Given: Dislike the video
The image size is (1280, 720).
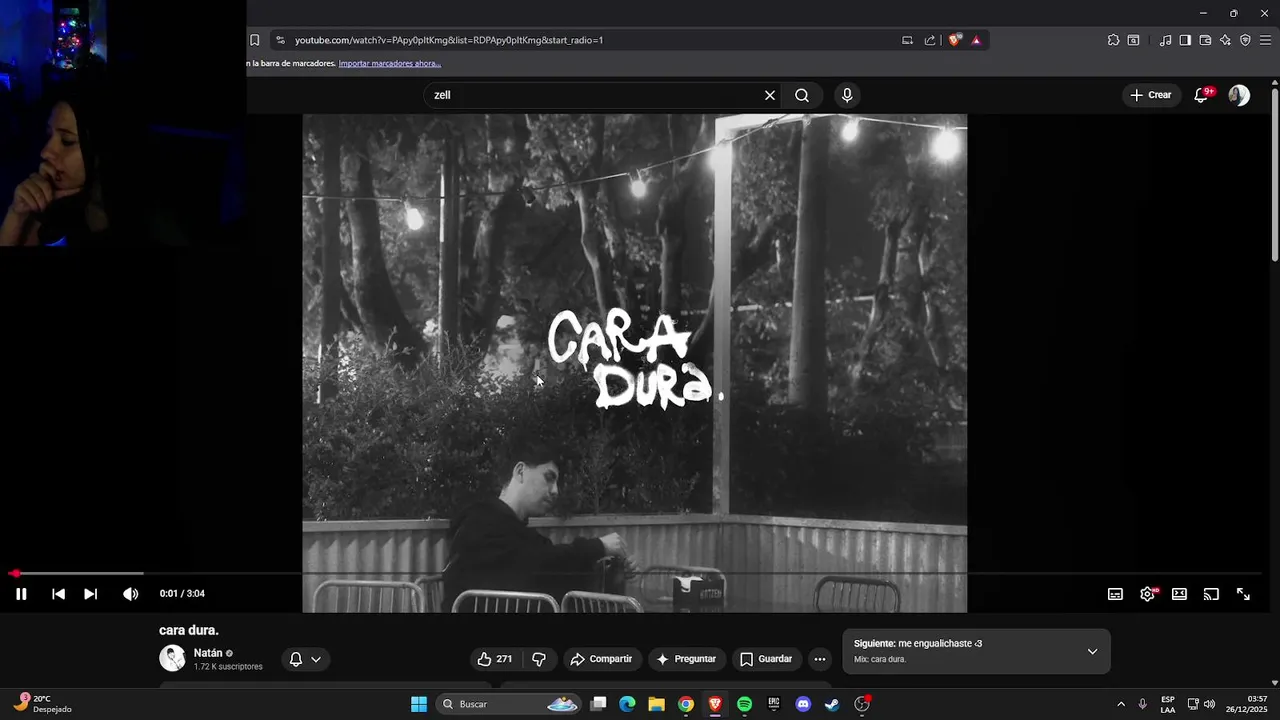Looking at the screenshot, I should [539, 659].
